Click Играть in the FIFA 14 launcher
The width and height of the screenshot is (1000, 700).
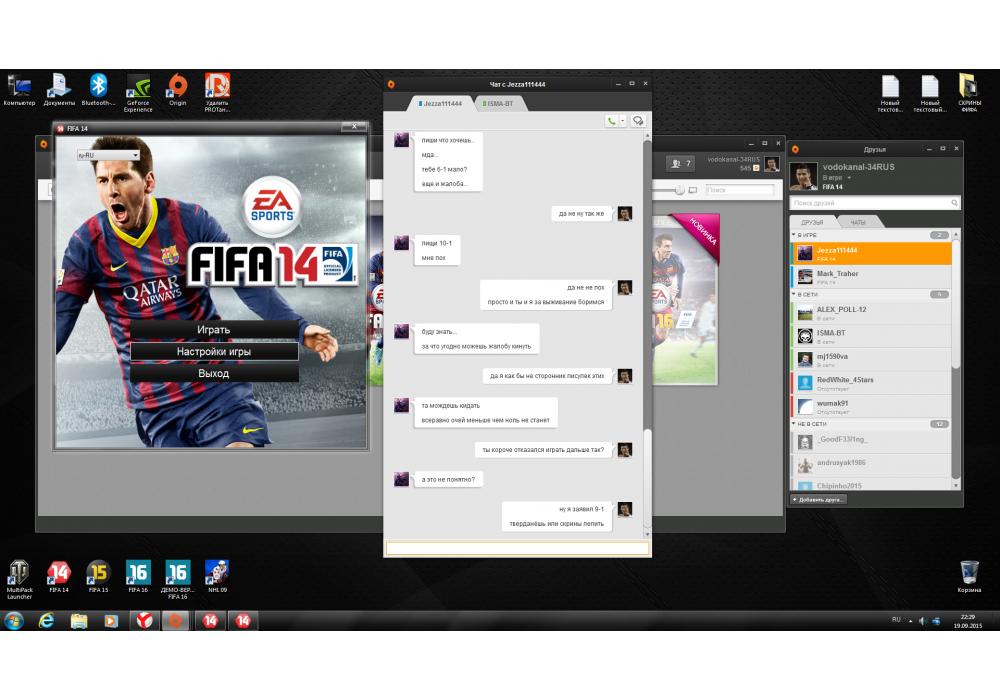214,330
